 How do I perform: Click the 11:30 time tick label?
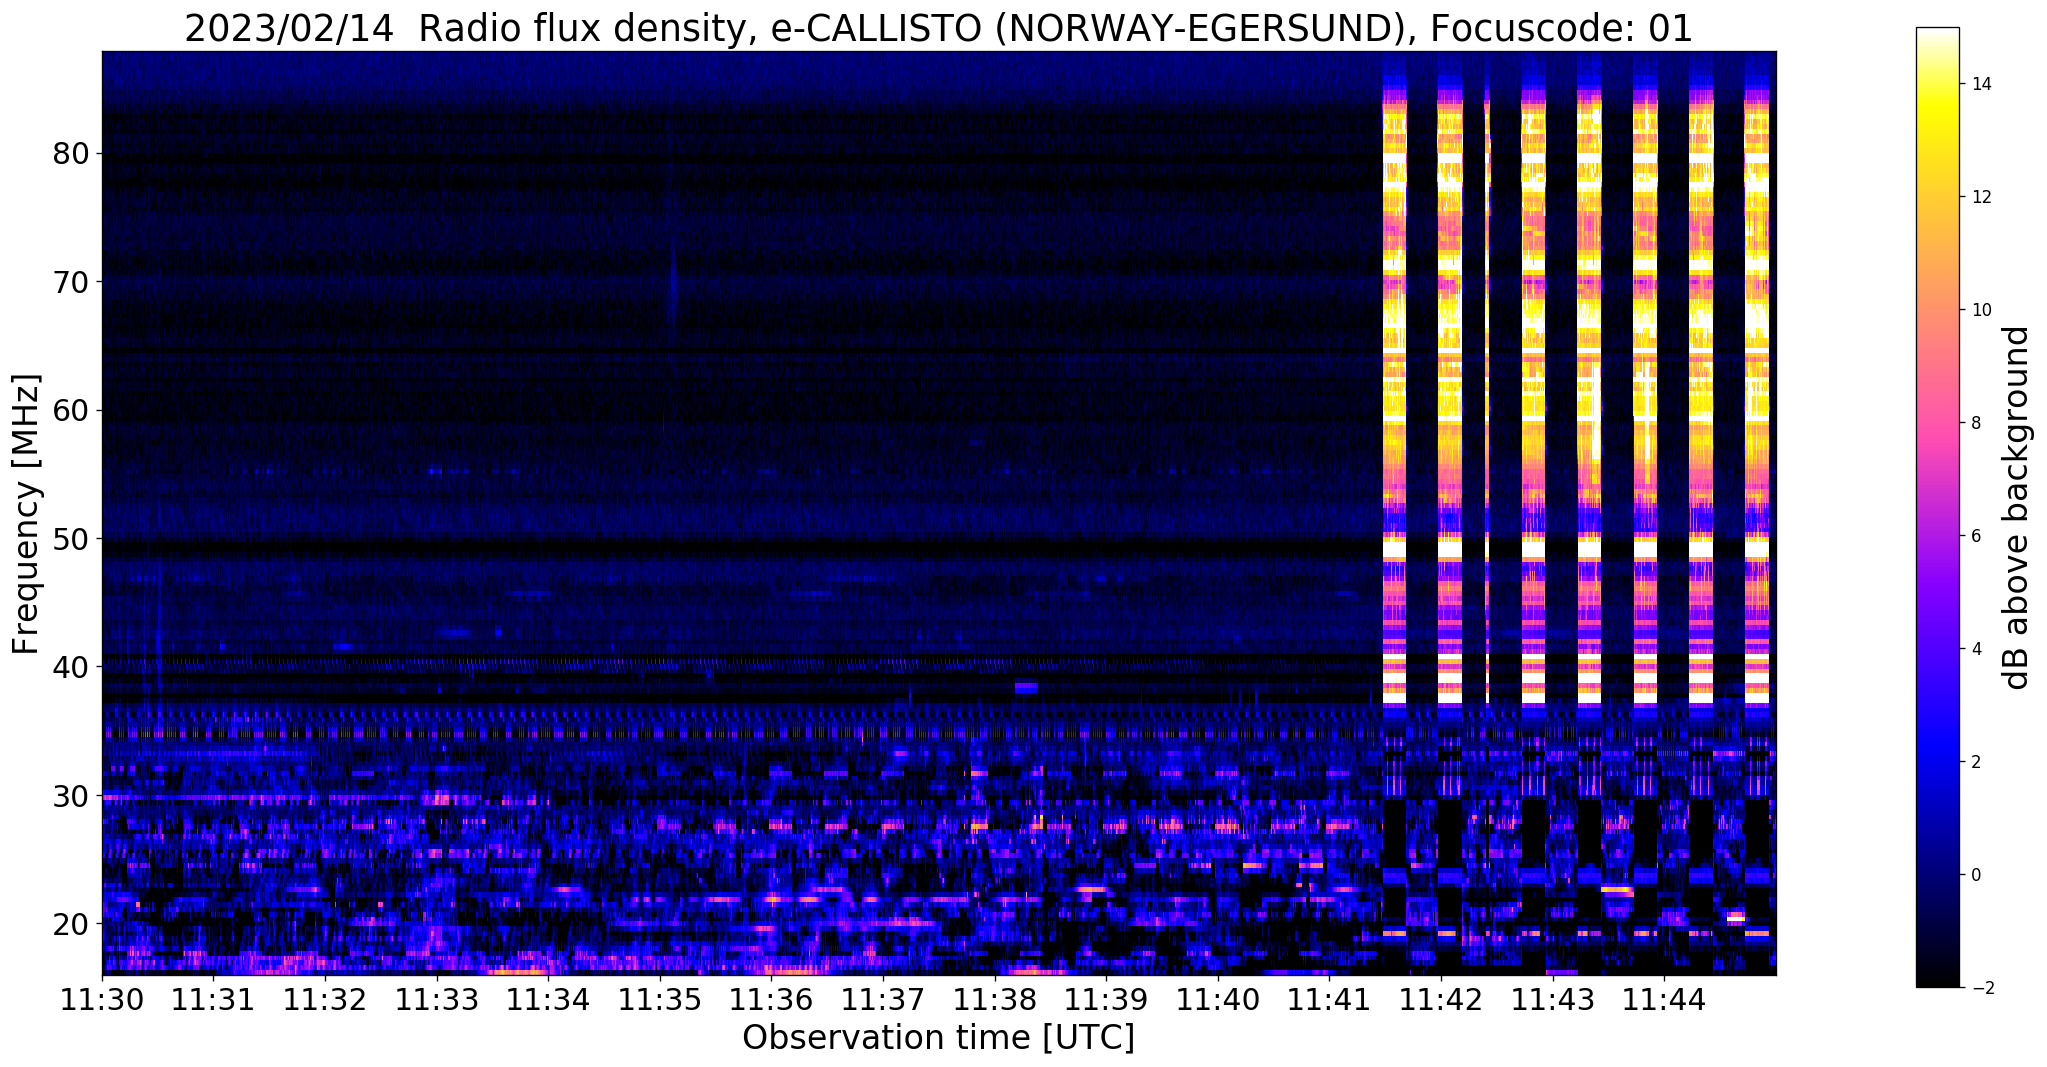(x=102, y=999)
